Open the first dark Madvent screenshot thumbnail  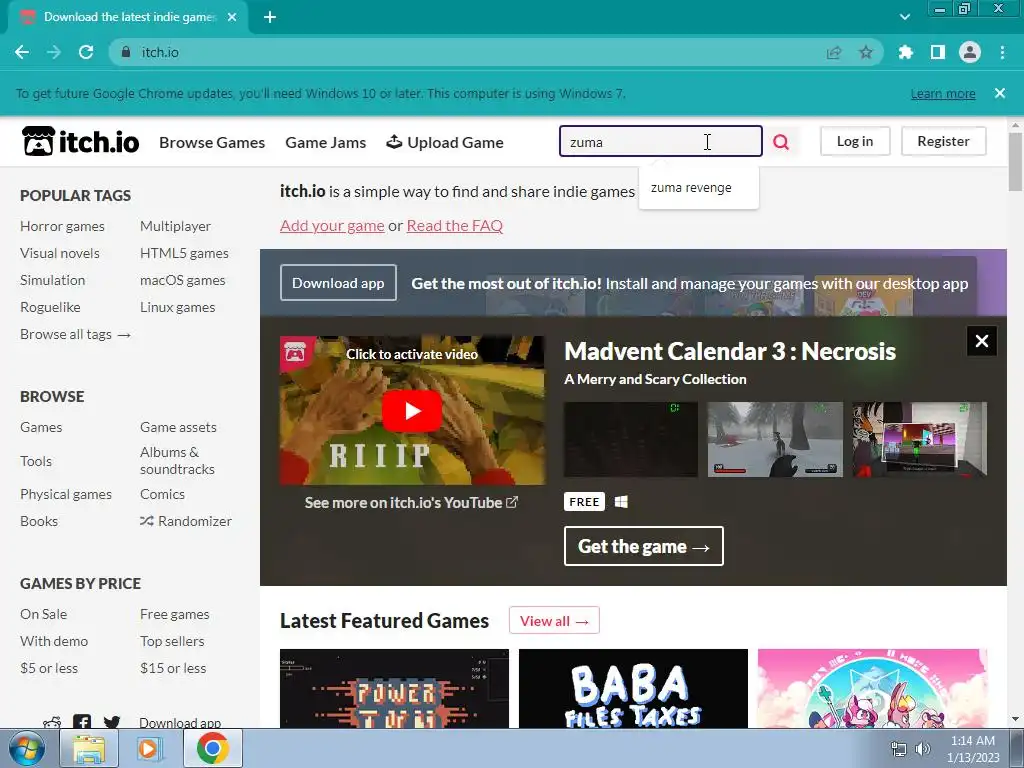(x=631, y=439)
